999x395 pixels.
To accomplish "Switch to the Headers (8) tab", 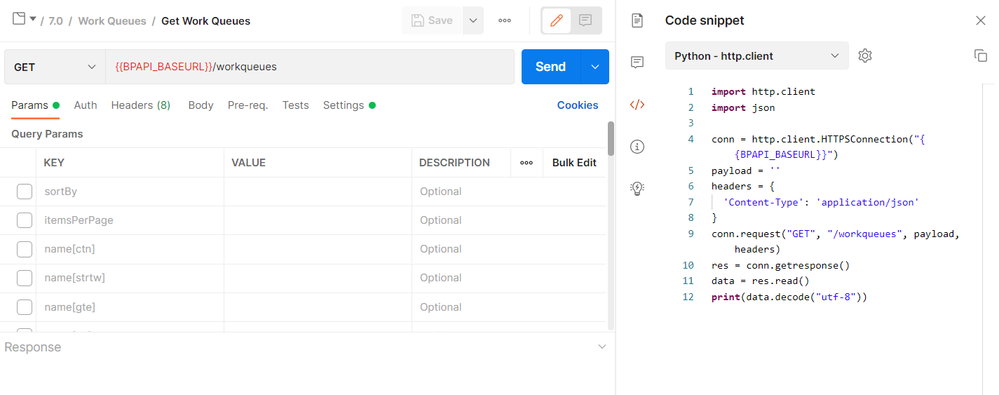I will [141, 105].
